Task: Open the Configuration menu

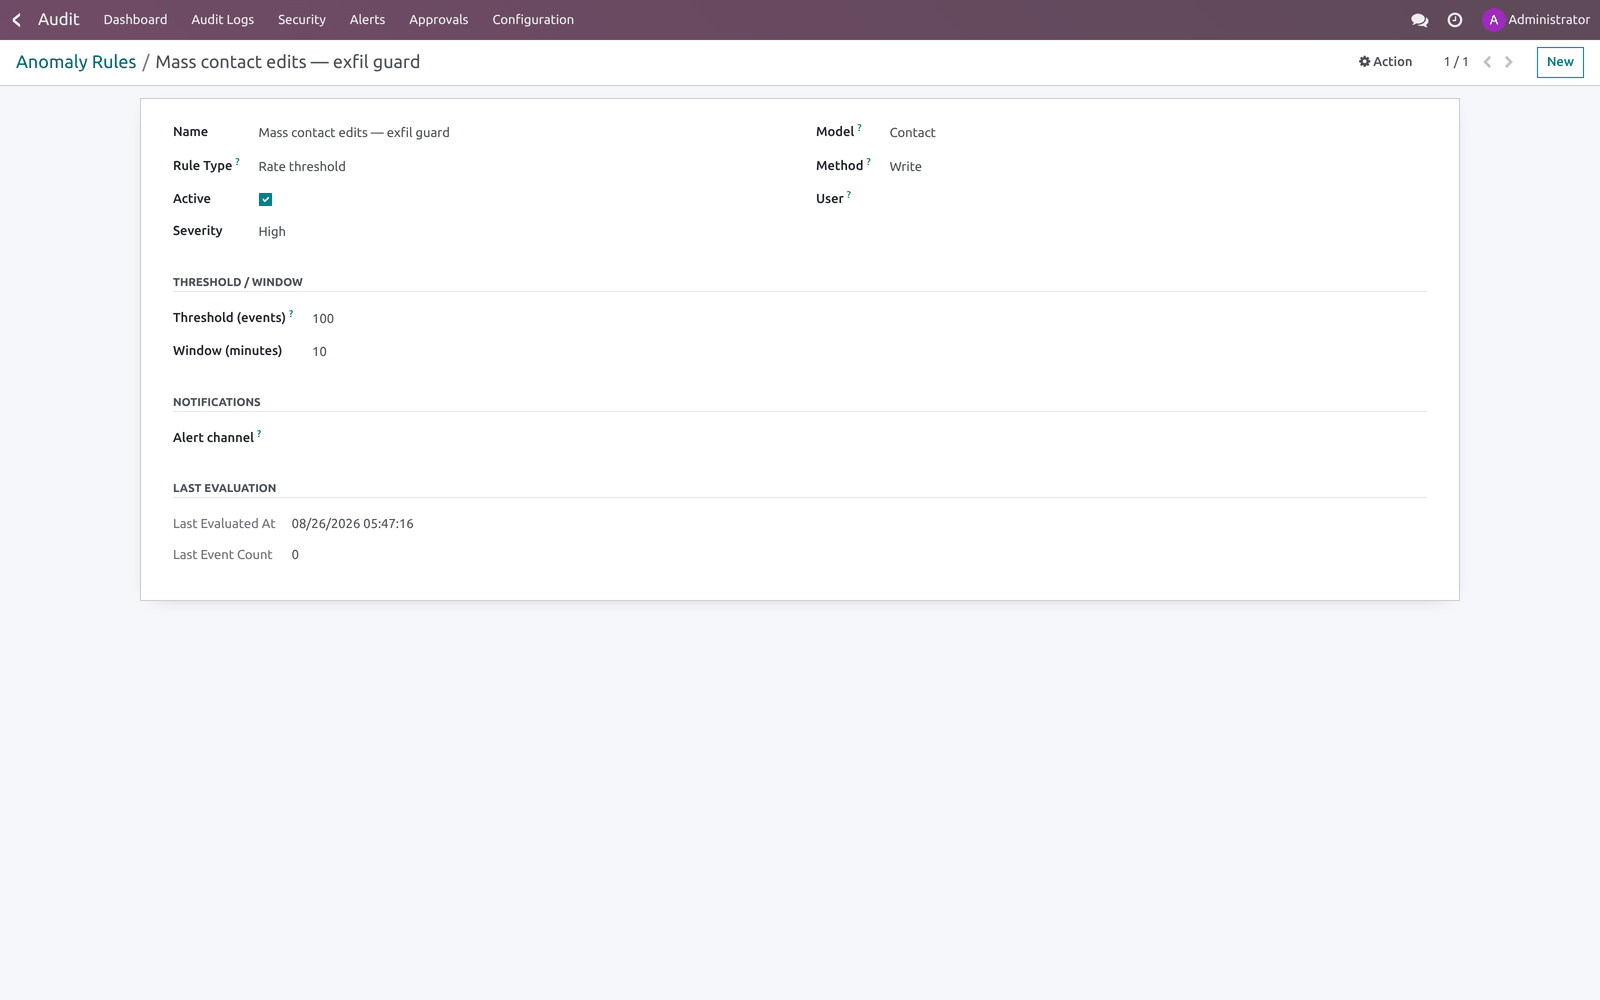Action: [533, 20]
